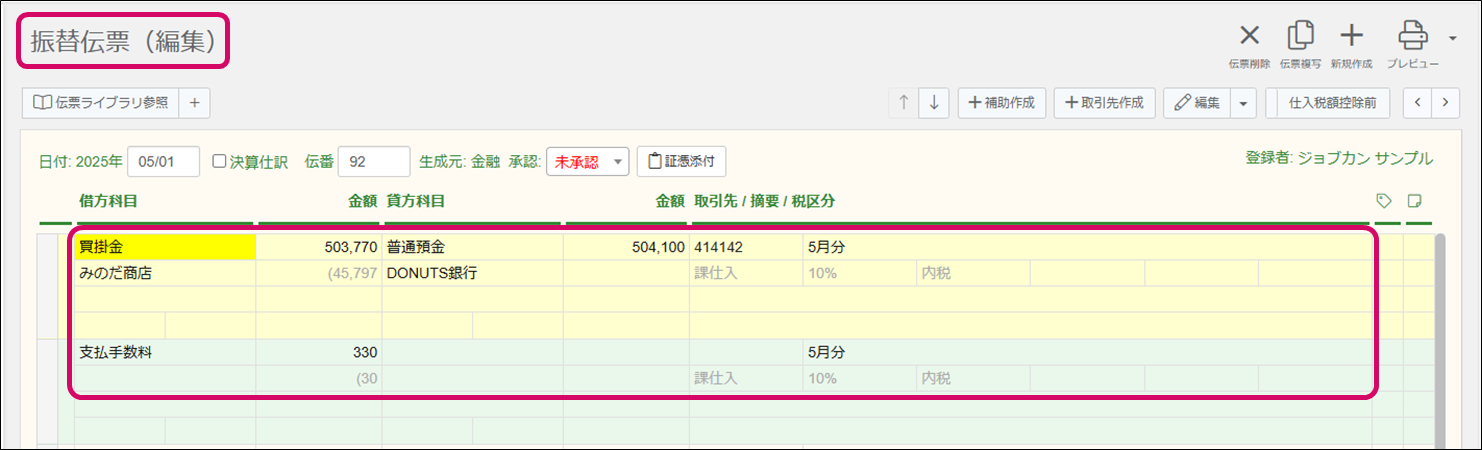The width and height of the screenshot is (1482, 450).
Task: Click the 伝票削除 X icon
Action: tap(1249, 37)
